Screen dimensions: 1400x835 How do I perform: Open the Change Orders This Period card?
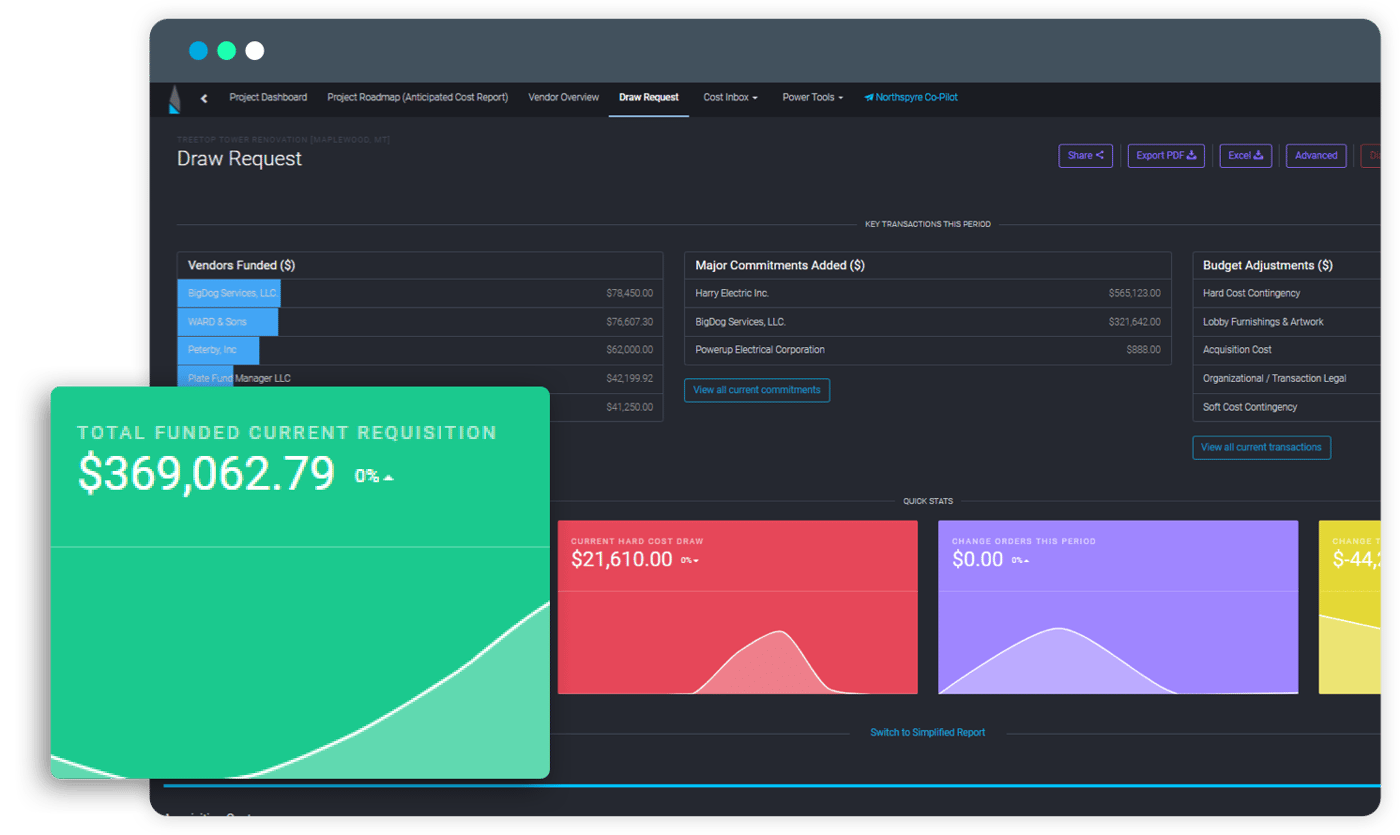click(1118, 607)
